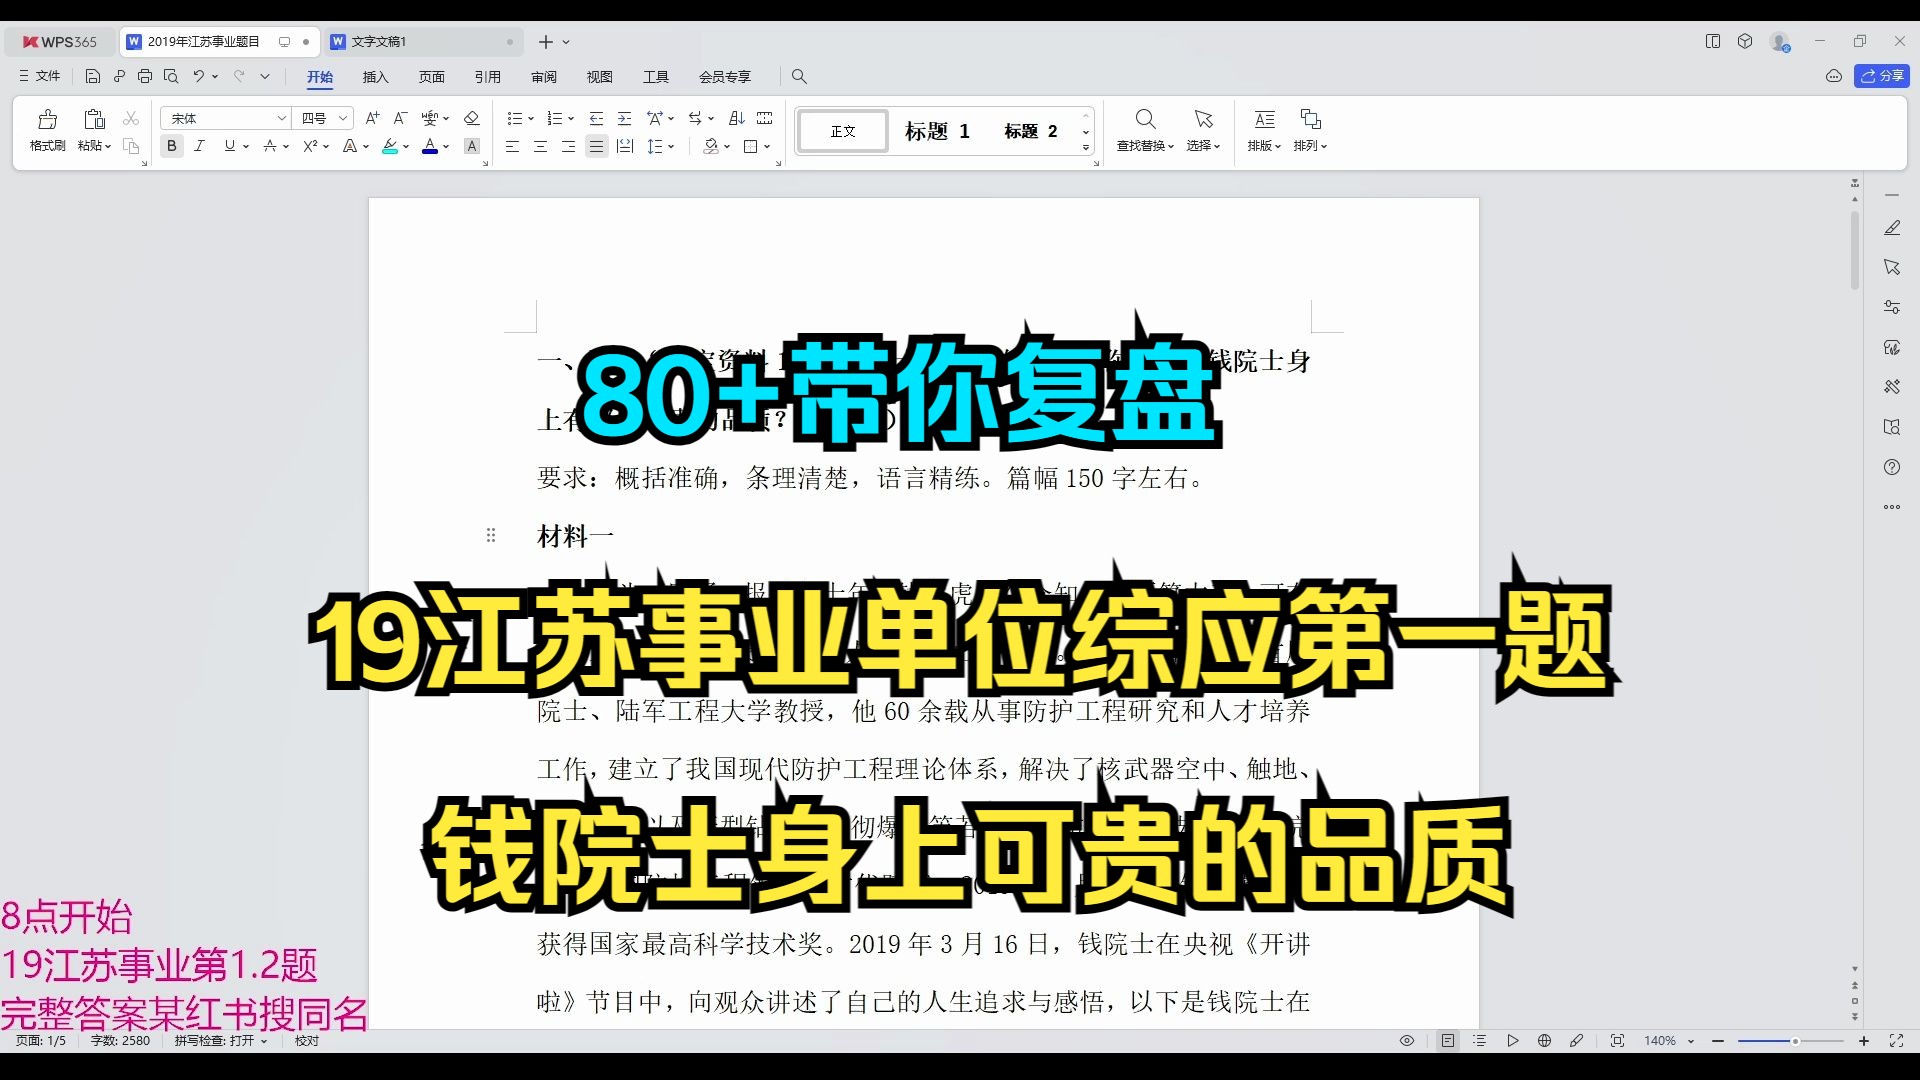1920x1080 pixels.
Task: Decrease paragraph indent
Action: [596, 118]
